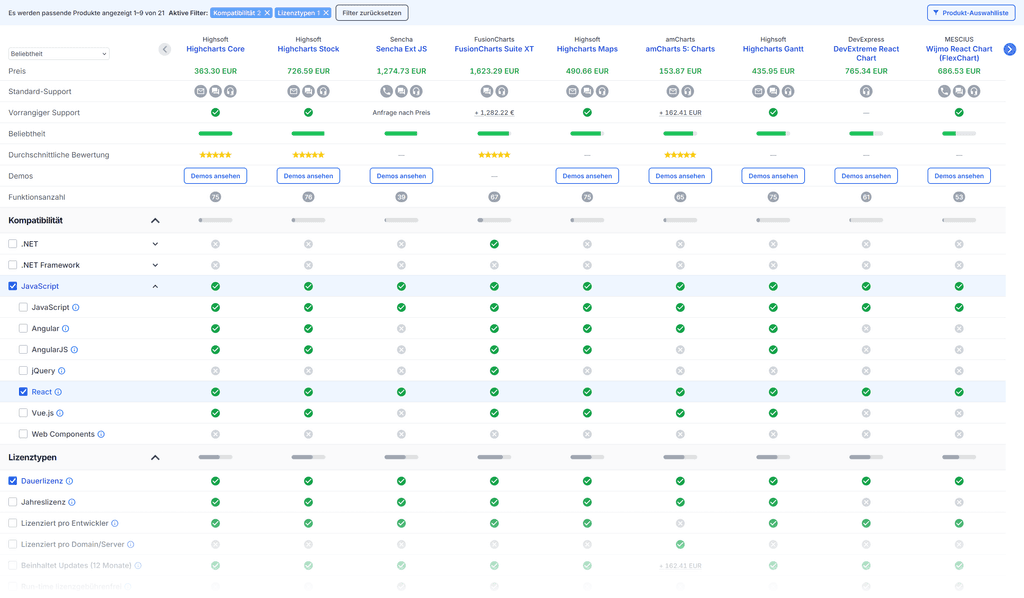Click star rating of Highcharts Core
Viewport: 1024px width, 598px height.
pyautogui.click(x=216, y=155)
